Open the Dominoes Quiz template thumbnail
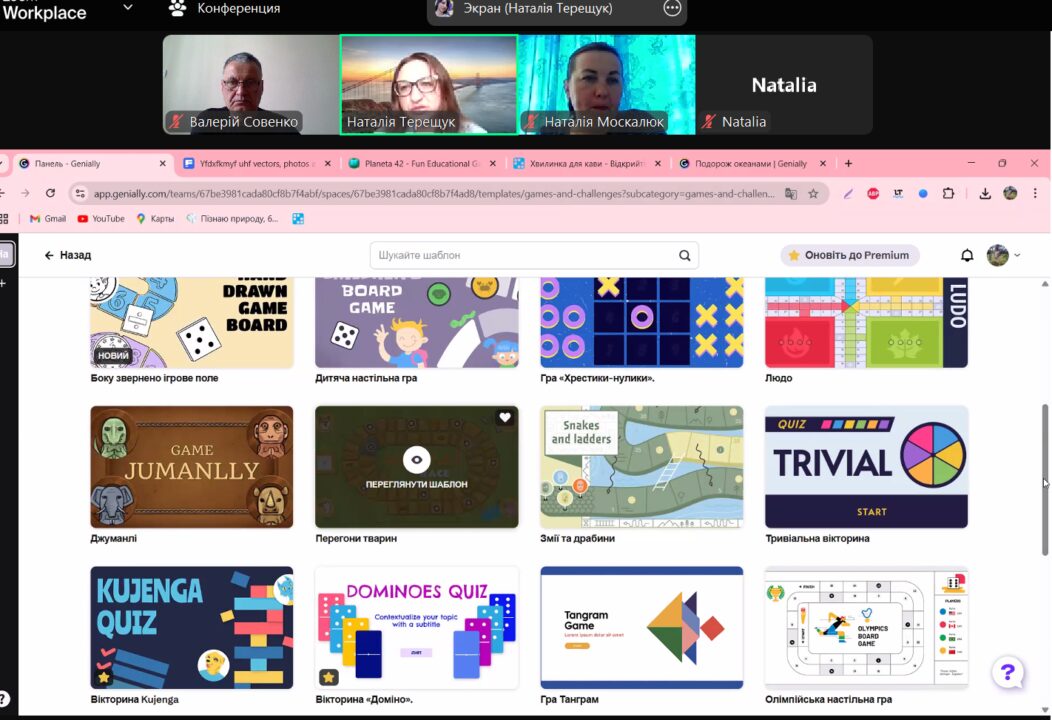The image size is (1052, 720). [x=417, y=627]
